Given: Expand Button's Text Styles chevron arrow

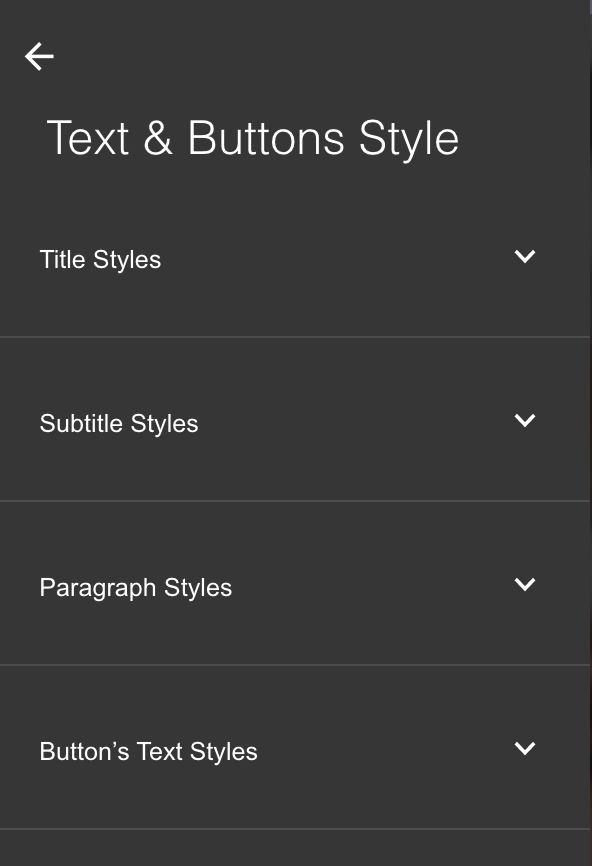Looking at the screenshot, I should 525,748.
